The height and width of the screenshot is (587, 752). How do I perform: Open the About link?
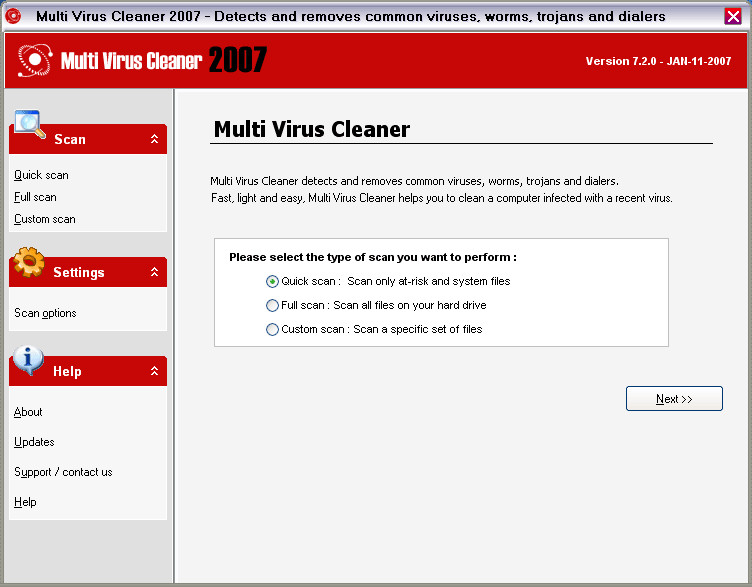28,412
